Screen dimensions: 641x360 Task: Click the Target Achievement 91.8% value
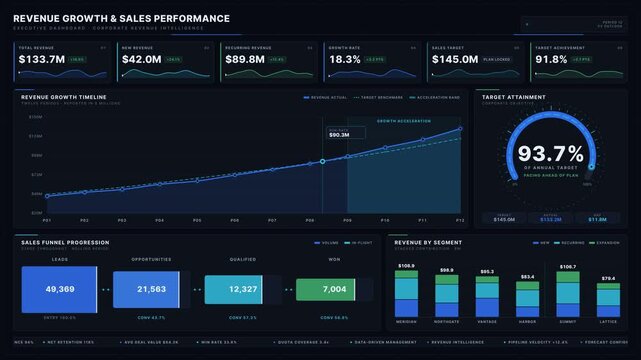[x=551, y=60]
